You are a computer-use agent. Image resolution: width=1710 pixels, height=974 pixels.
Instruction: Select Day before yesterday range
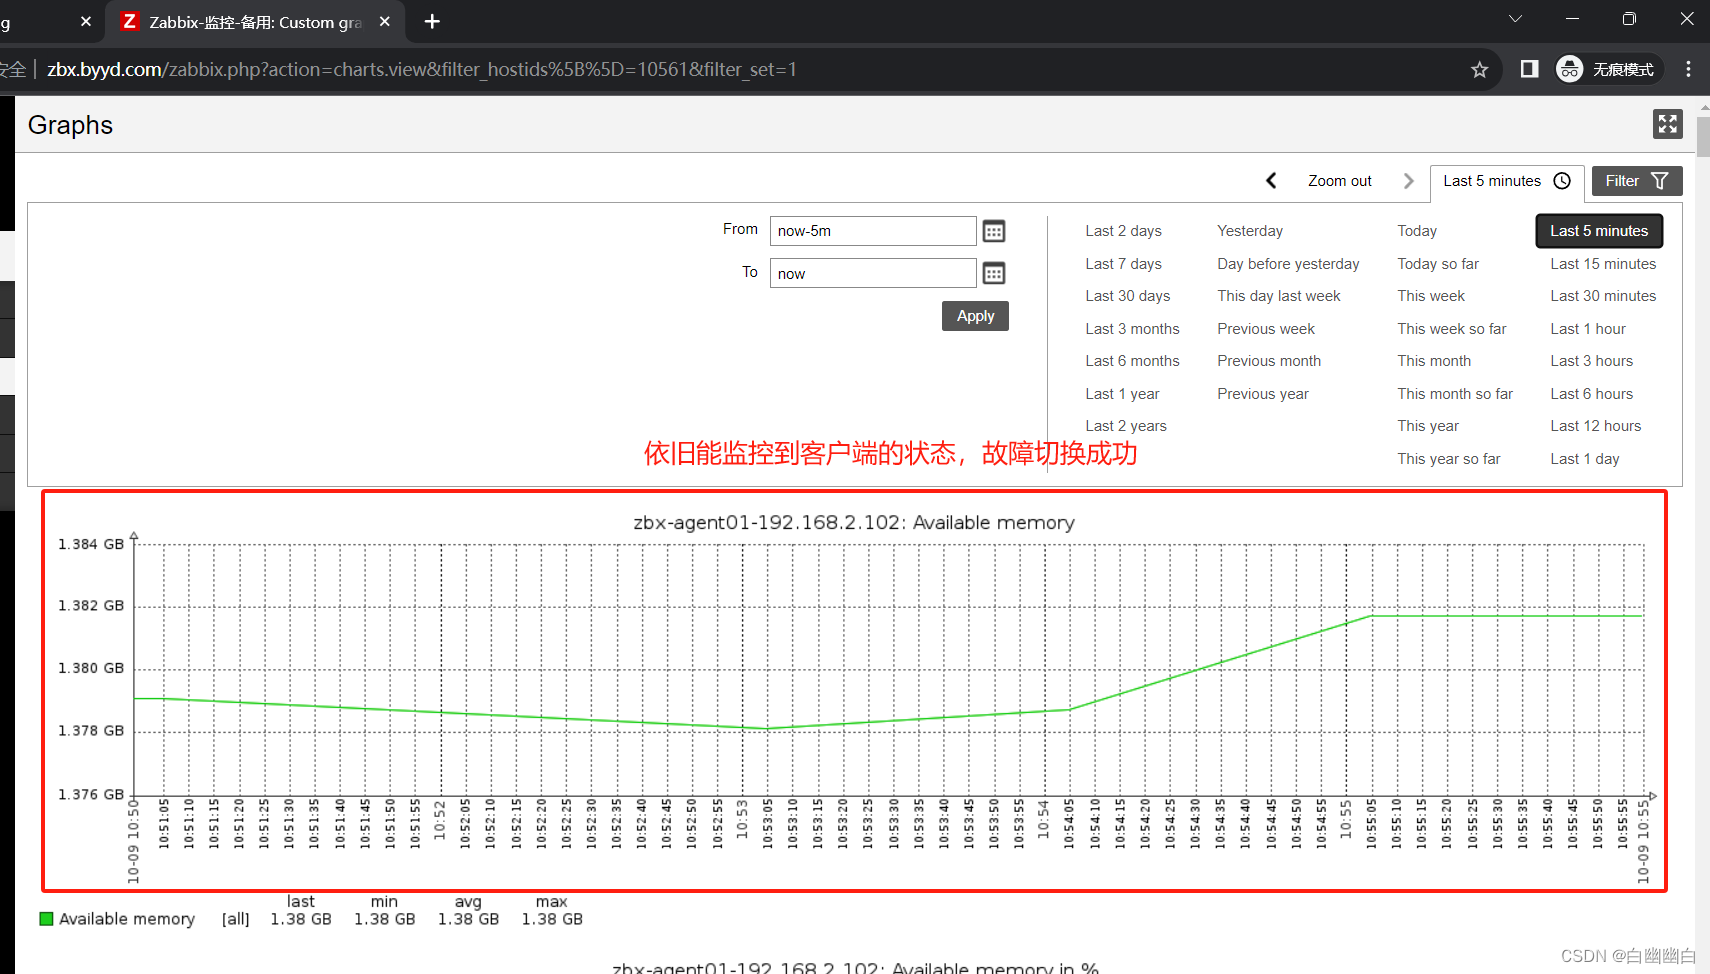coord(1288,264)
